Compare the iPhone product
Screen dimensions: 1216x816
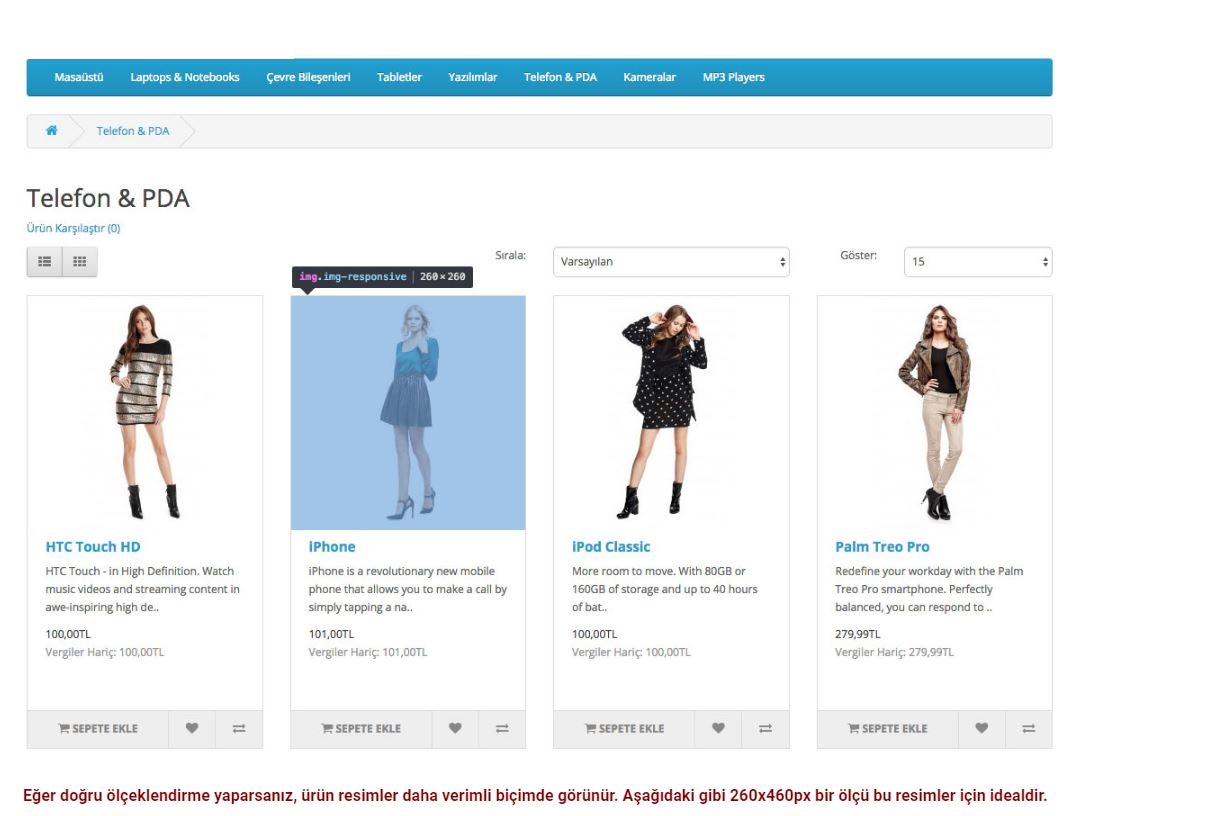(x=502, y=729)
